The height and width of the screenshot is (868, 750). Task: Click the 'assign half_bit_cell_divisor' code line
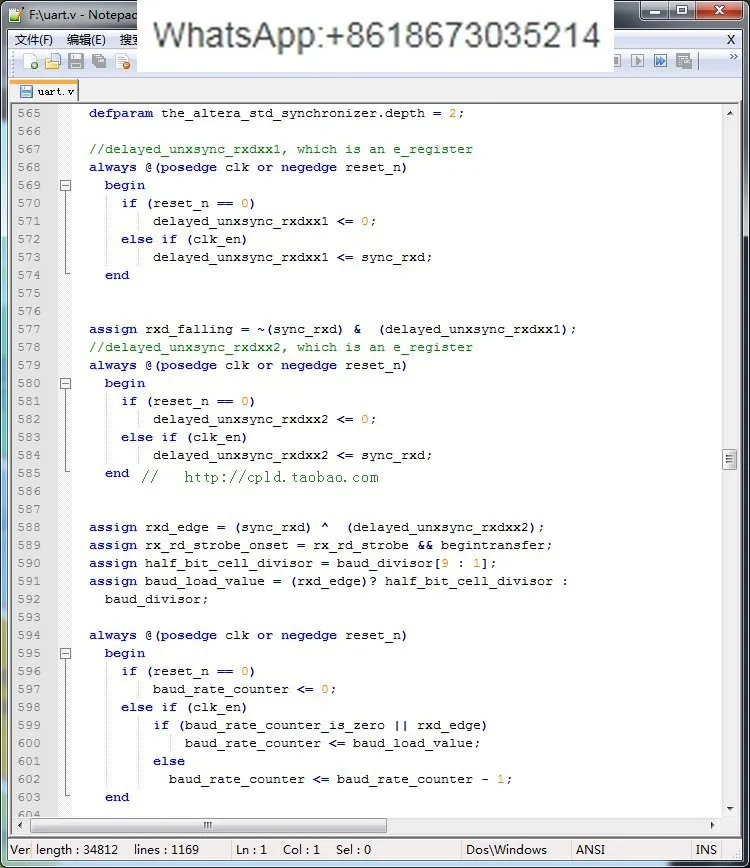coord(293,564)
